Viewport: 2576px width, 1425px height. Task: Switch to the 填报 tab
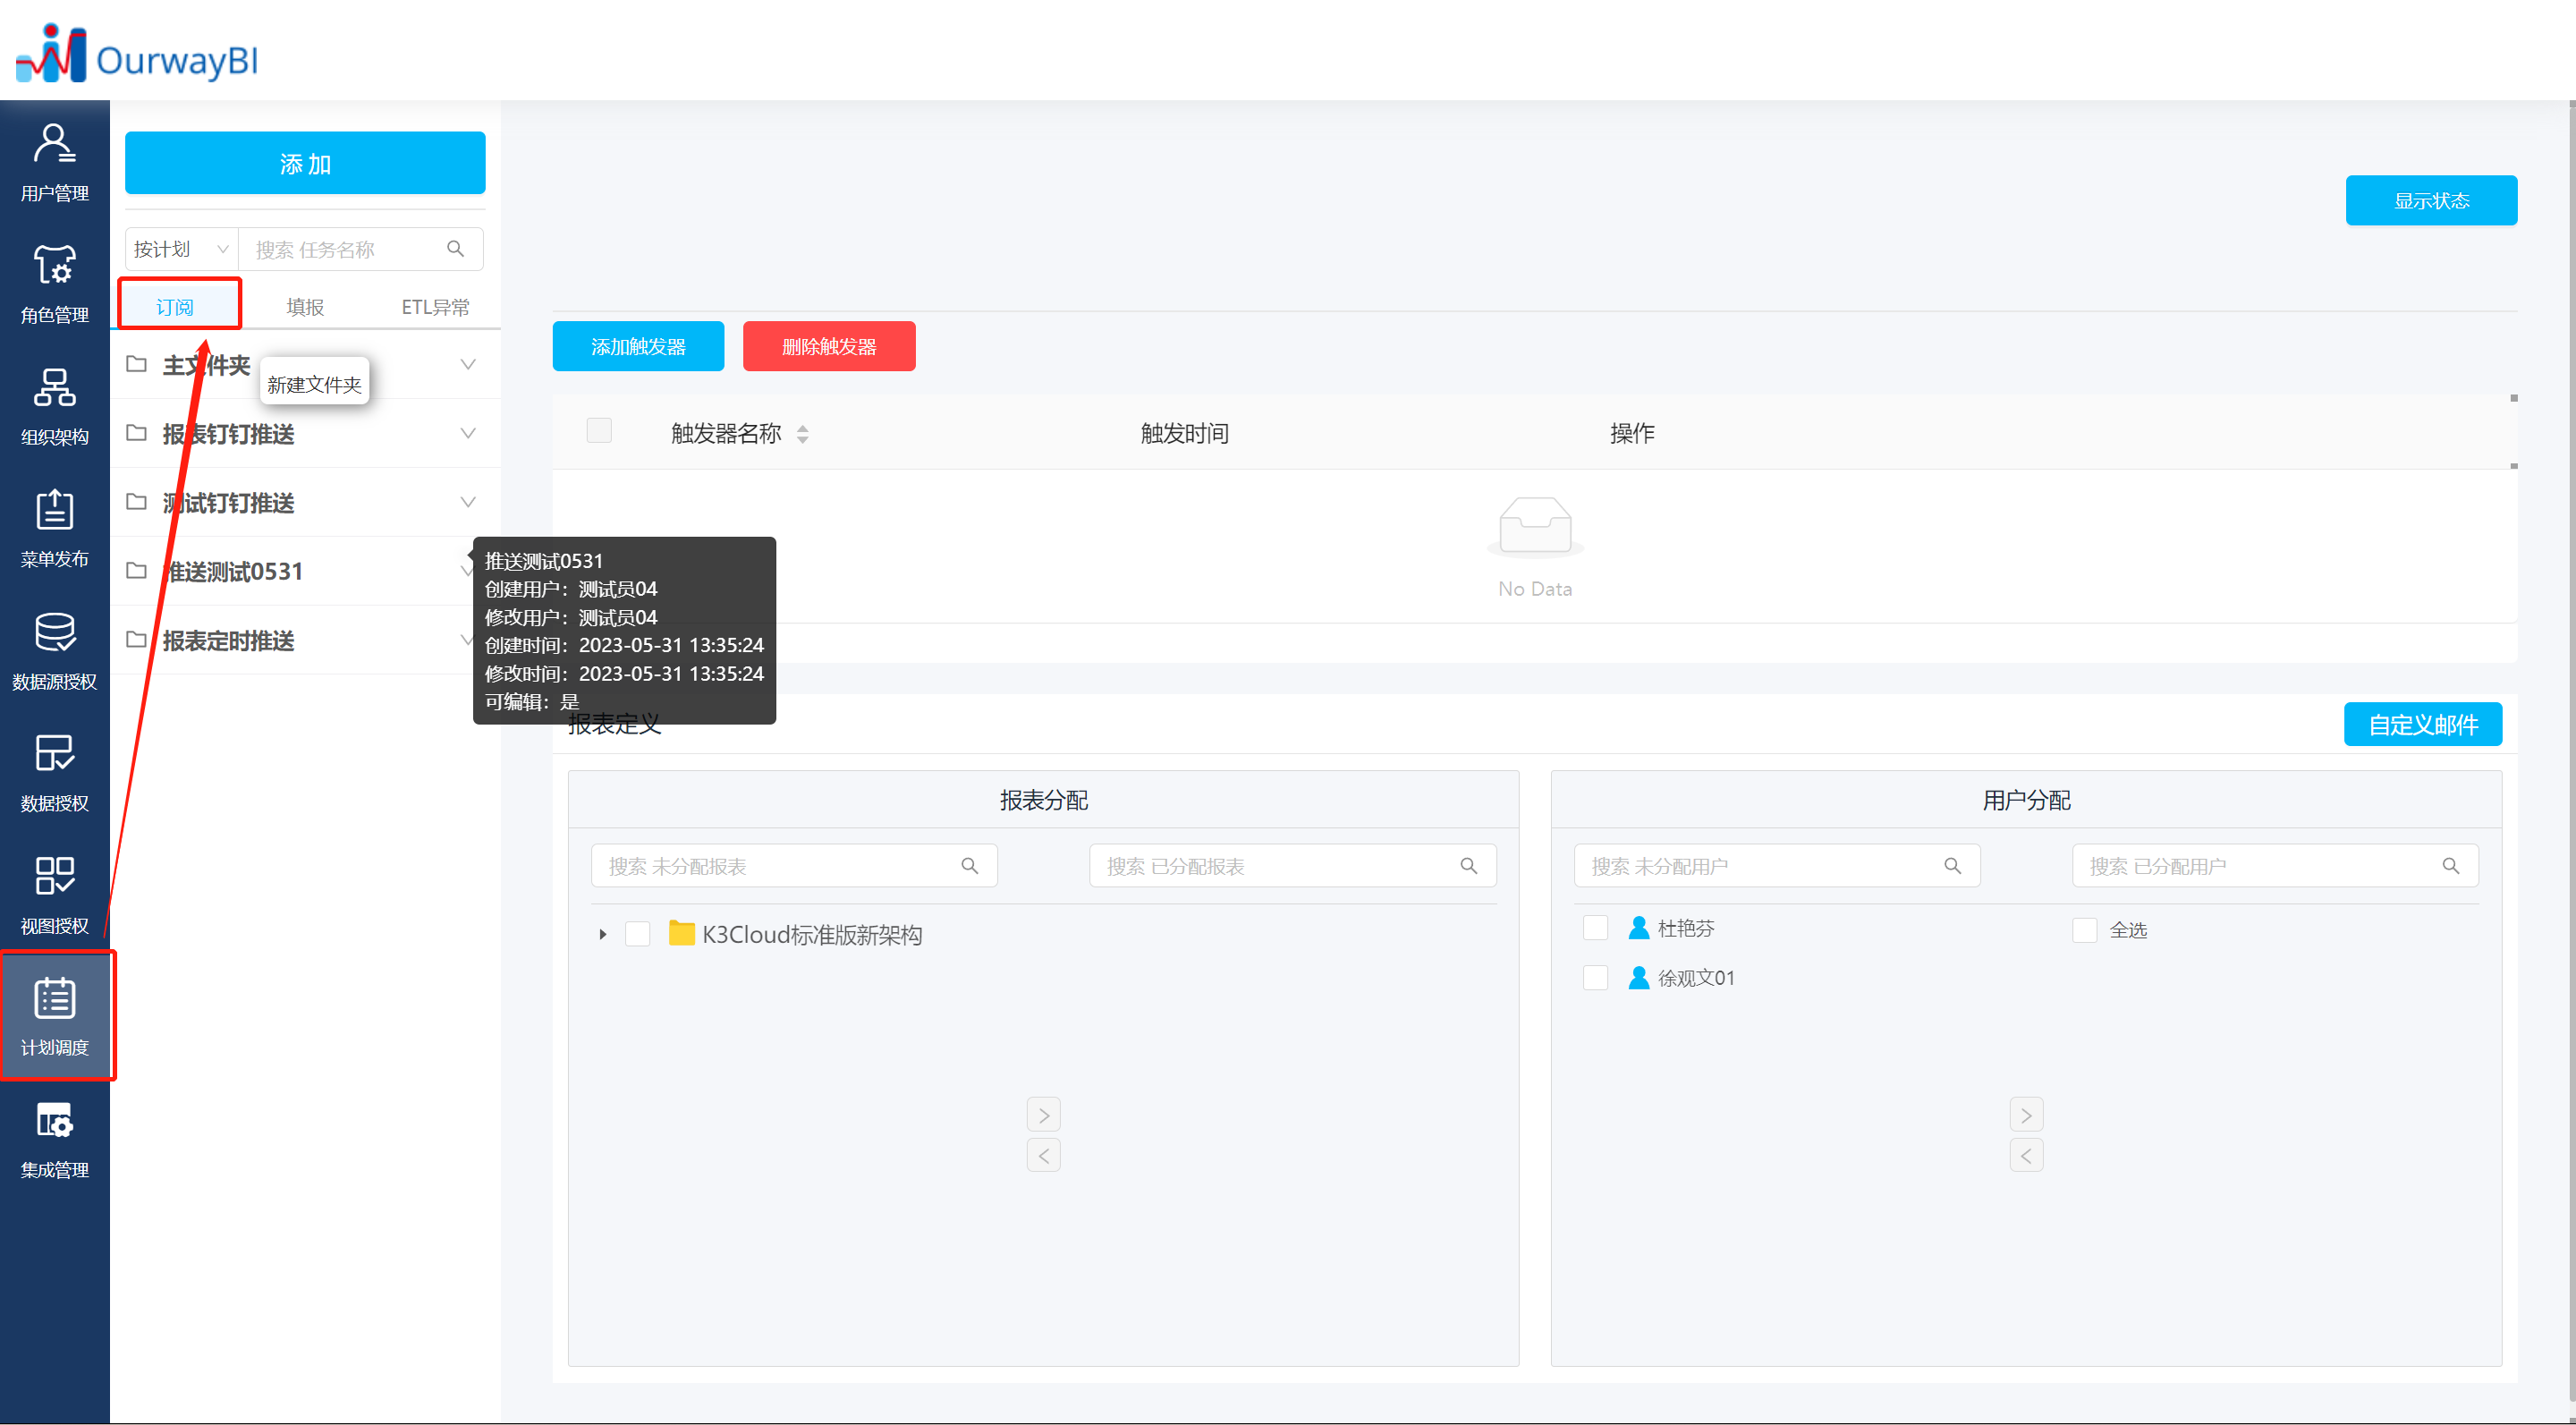point(305,307)
